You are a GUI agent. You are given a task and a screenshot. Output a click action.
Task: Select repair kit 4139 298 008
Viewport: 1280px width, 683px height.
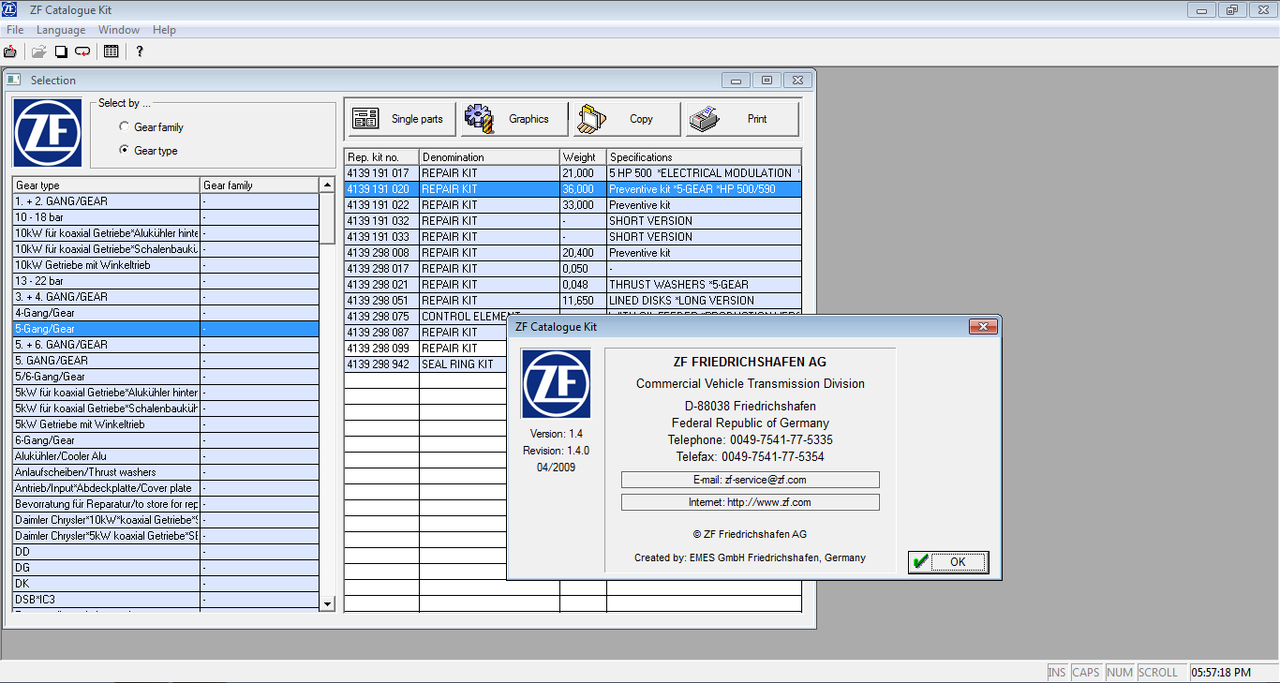pos(573,253)
